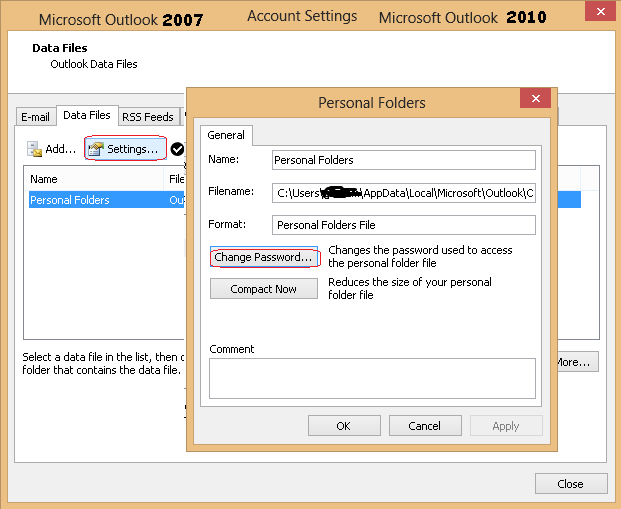621x509 pixels.
Task: Select the Data Files tab
Action: tap(87, 115)
